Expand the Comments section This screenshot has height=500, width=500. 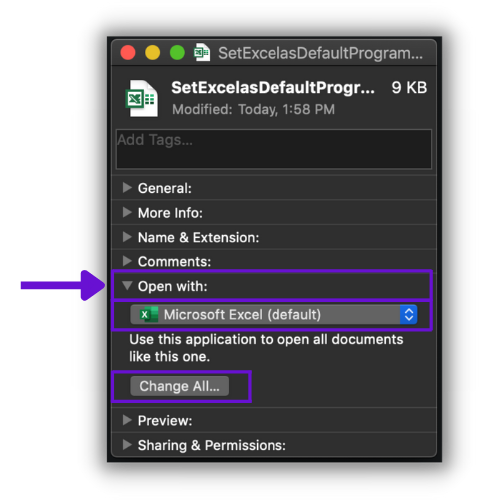[127, 261]
